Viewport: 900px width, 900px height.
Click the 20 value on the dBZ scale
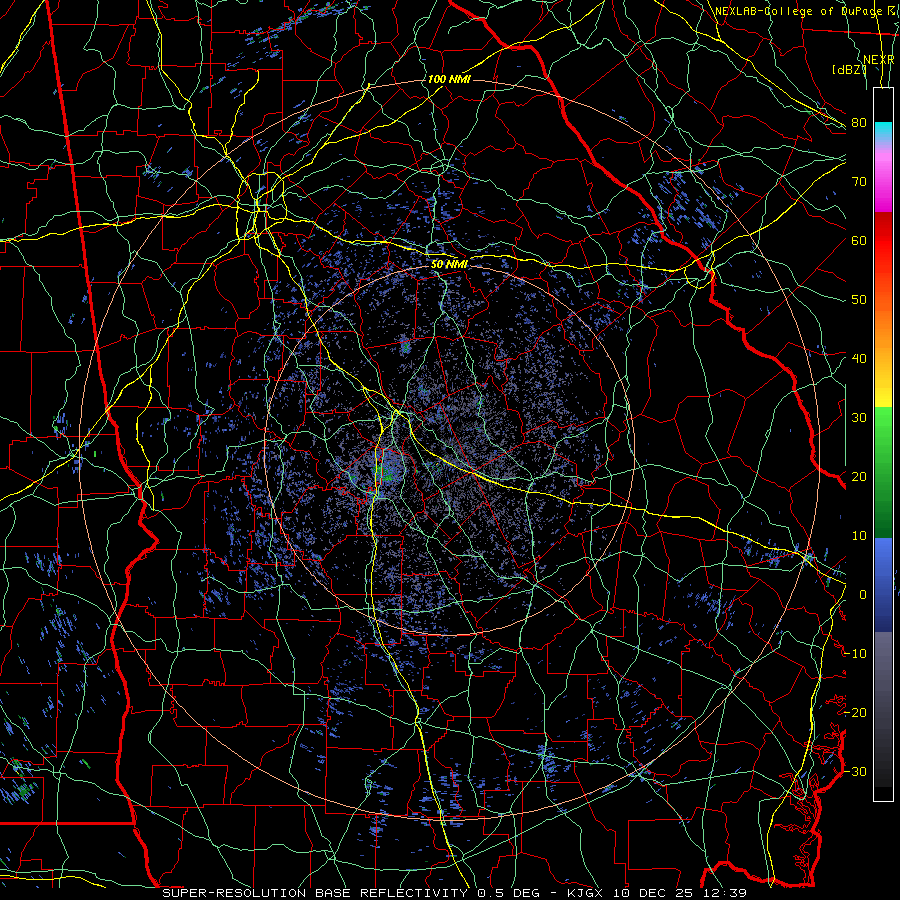click(859, 477)
